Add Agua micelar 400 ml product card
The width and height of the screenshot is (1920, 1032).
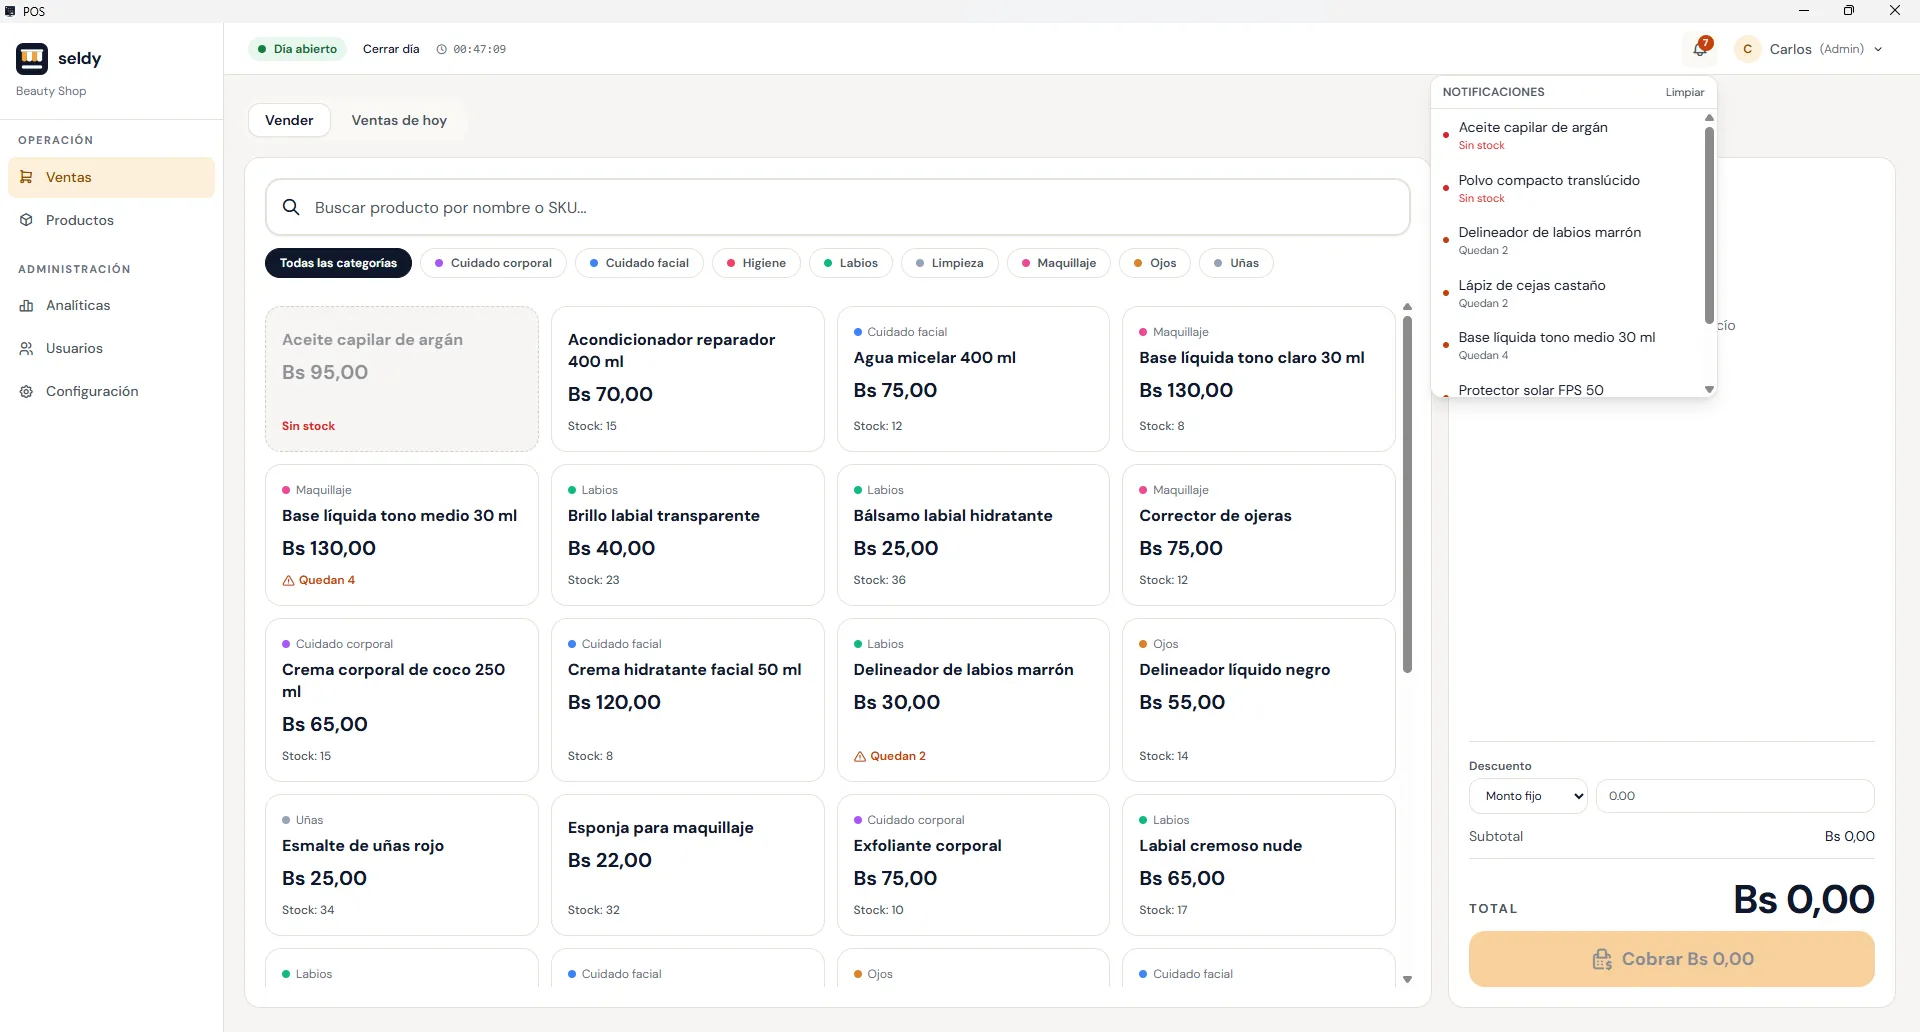pyautogui.click(x=973, y=379)
